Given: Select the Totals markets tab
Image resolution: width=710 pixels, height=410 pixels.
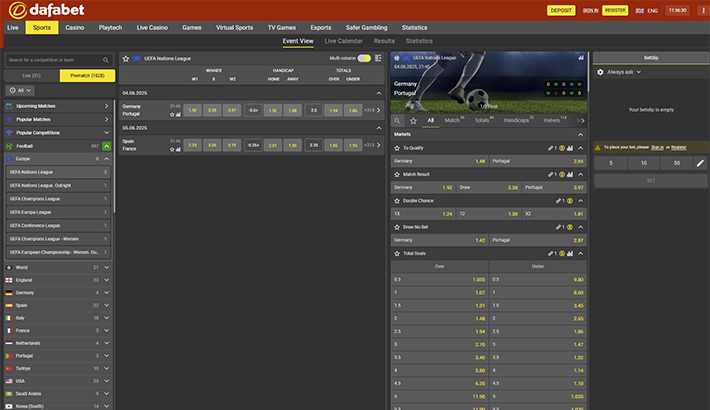Looking at the screenshot, I should pos(484,120).
